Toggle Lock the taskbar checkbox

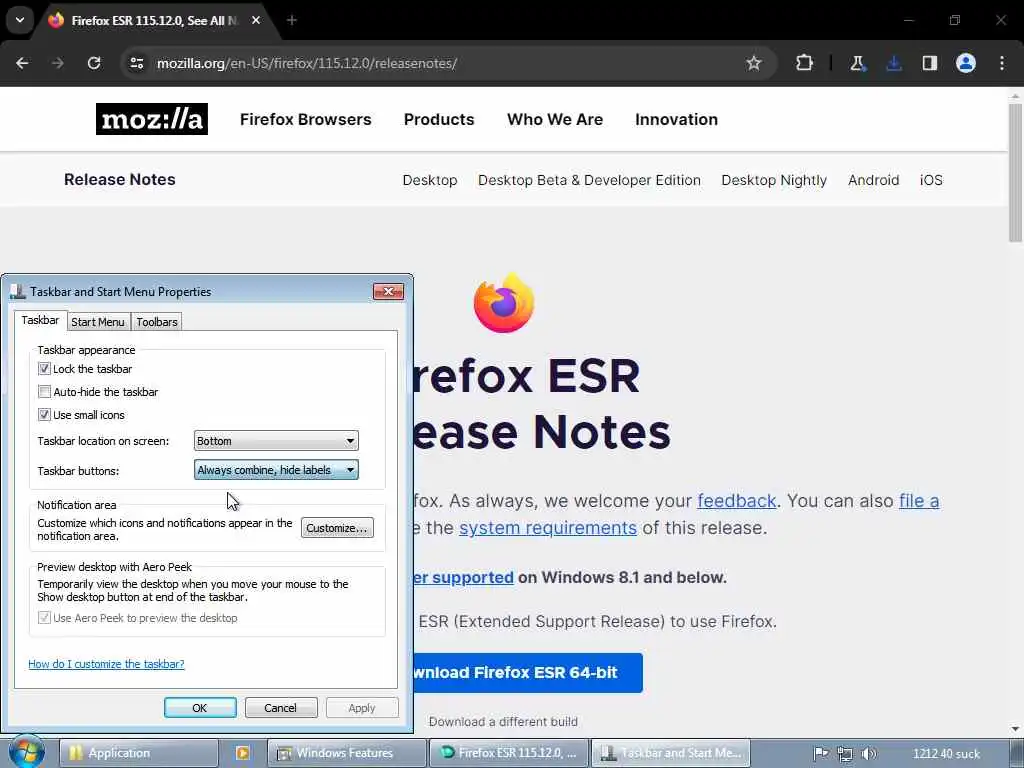point(44,369)
